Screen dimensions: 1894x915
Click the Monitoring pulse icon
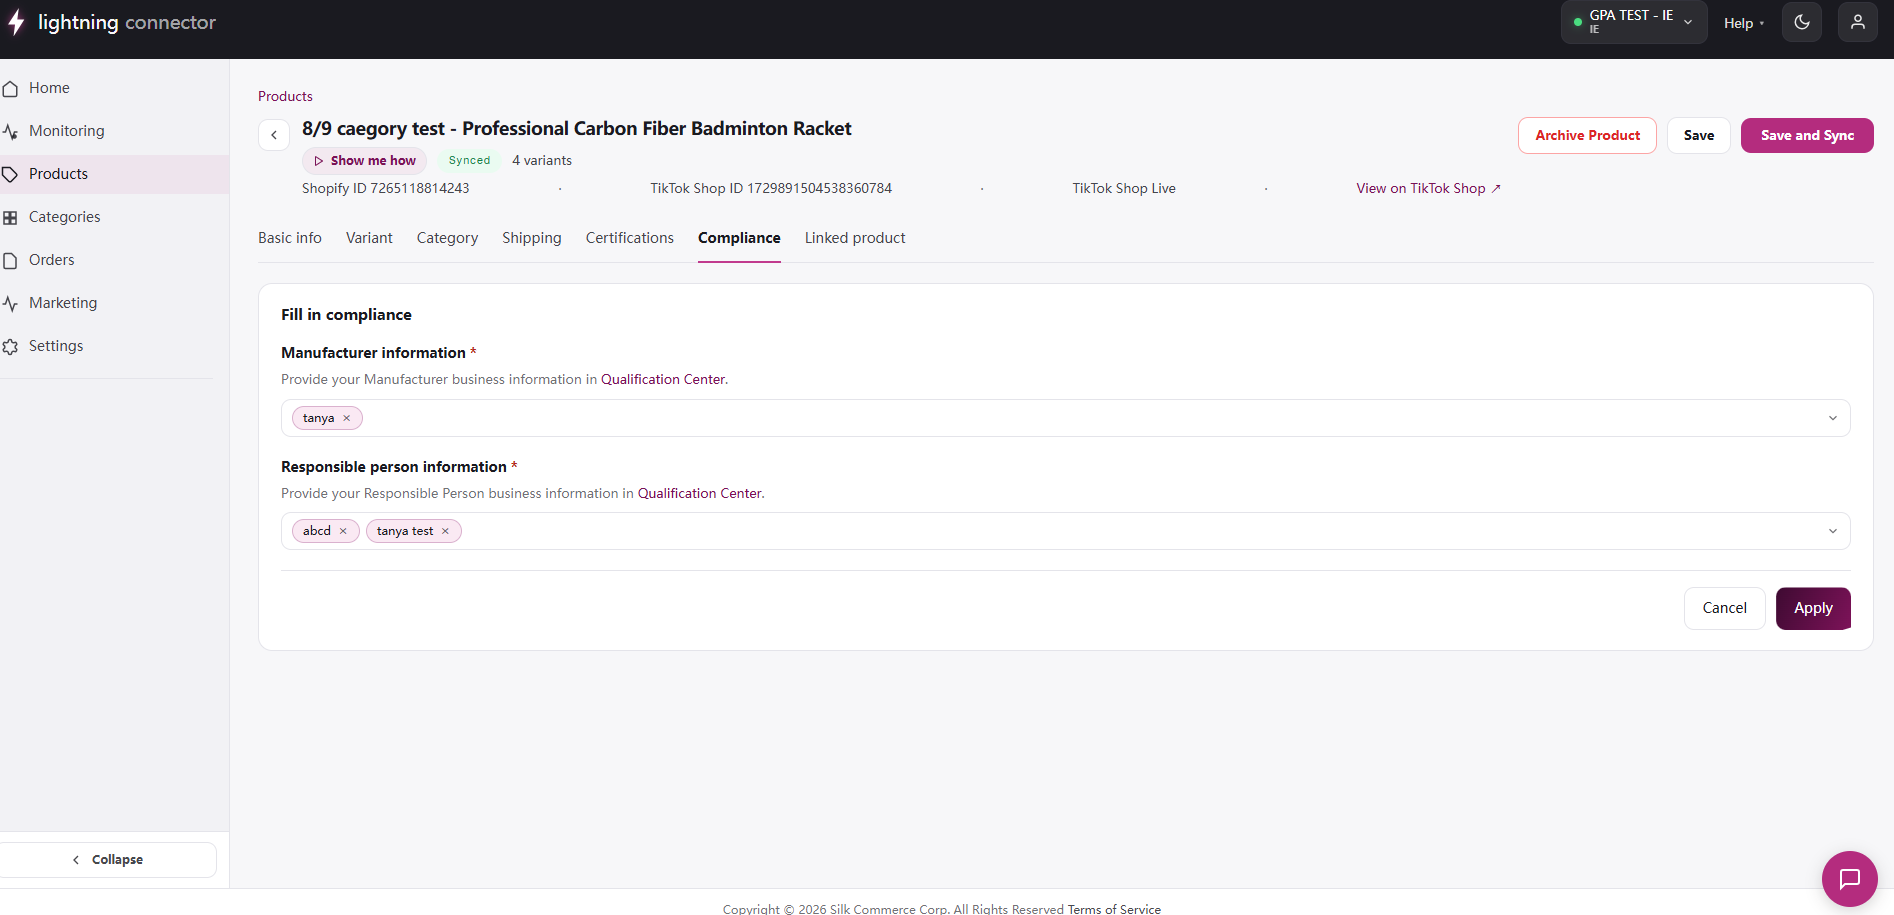[10, 131]
